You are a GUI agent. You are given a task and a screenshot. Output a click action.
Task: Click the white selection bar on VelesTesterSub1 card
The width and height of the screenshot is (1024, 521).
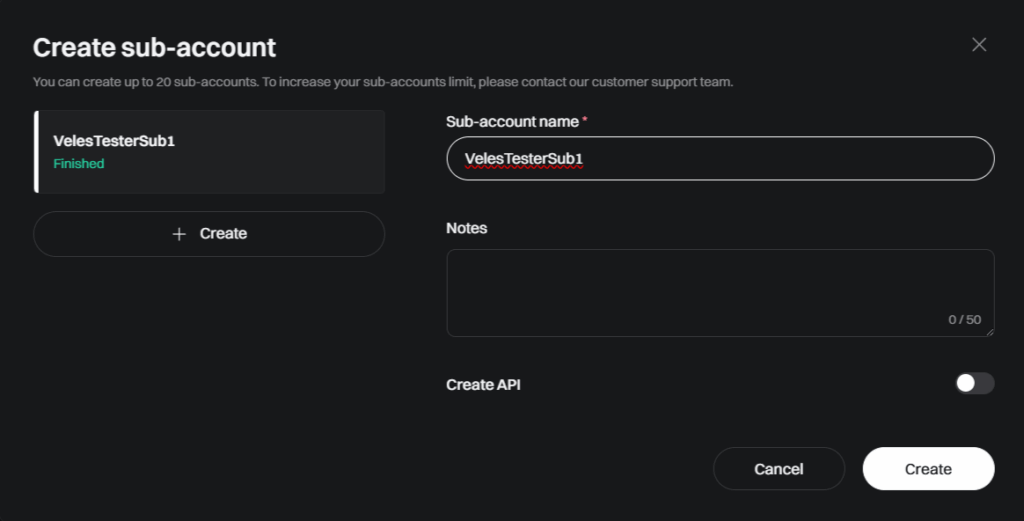coord(36,151)
